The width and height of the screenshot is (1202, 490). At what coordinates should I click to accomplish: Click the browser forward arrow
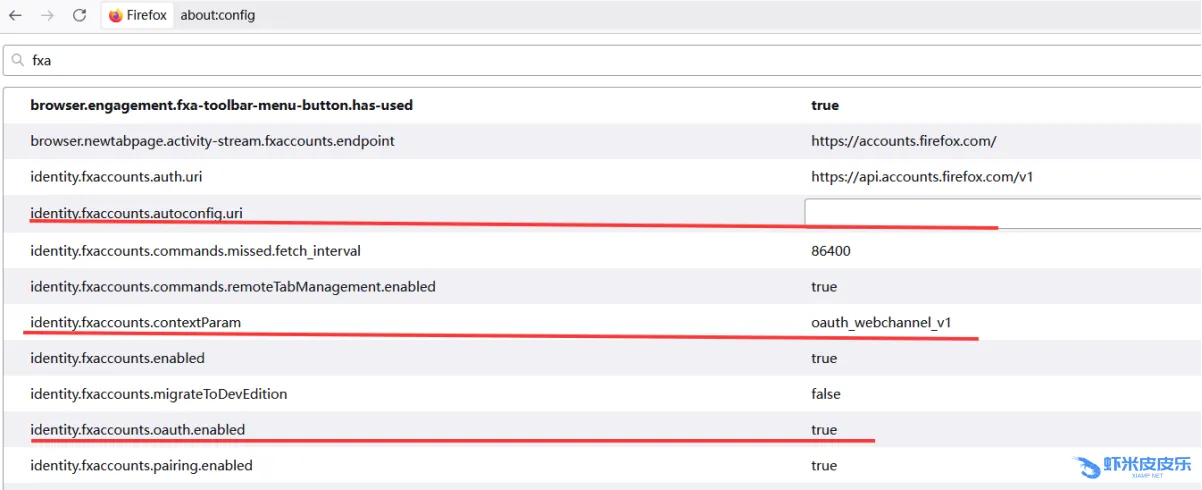(x=47, y=16)
